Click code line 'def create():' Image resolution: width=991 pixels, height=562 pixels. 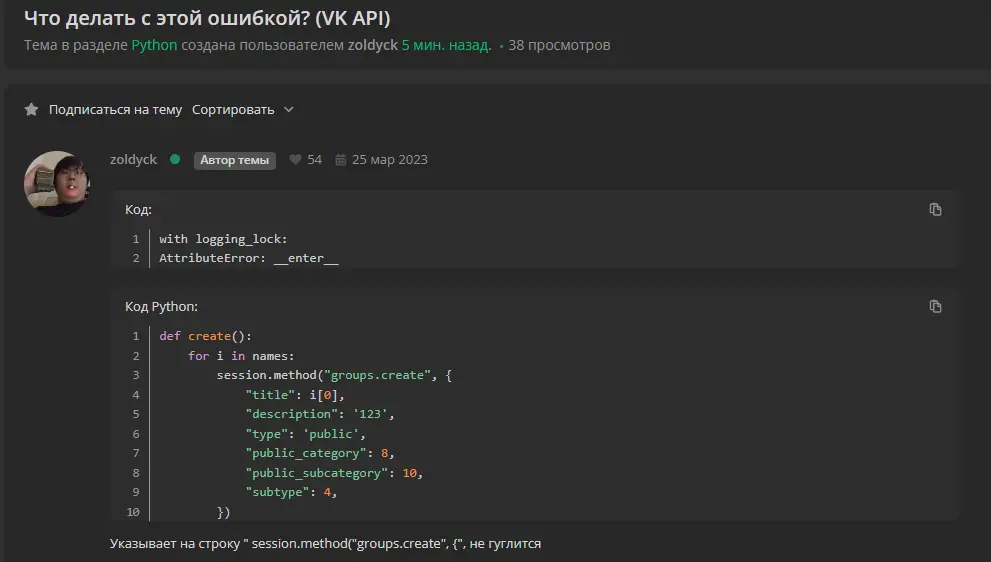(205, 336)
